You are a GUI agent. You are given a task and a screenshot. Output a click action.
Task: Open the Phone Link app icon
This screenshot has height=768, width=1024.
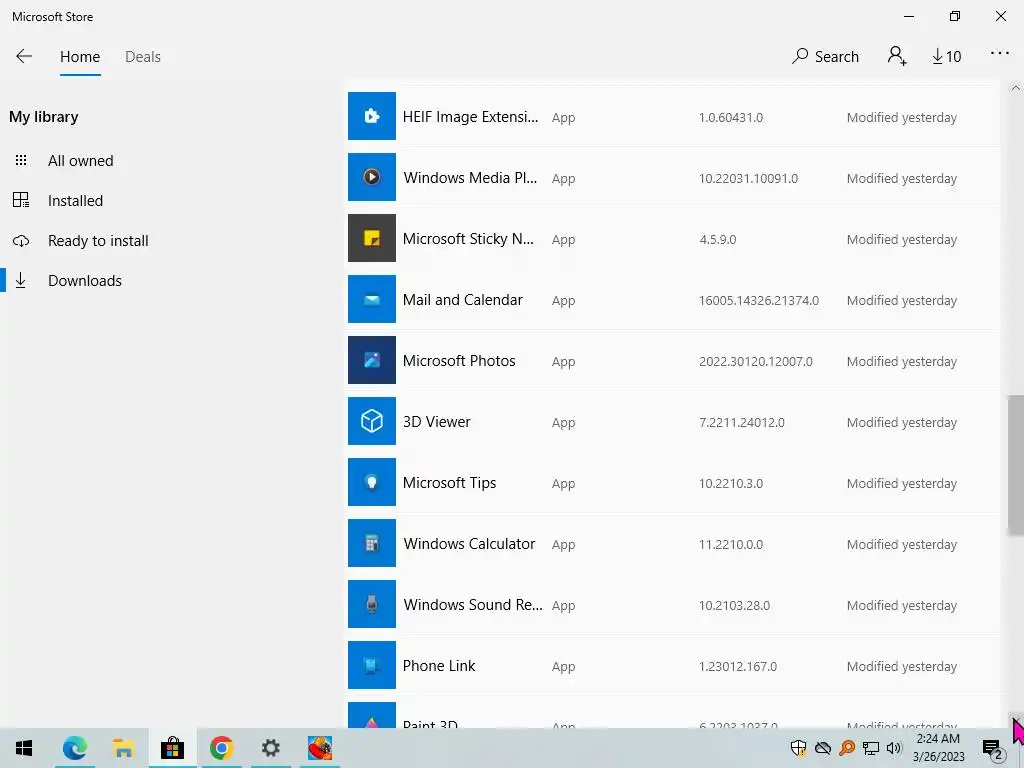(x=372, y=665)
